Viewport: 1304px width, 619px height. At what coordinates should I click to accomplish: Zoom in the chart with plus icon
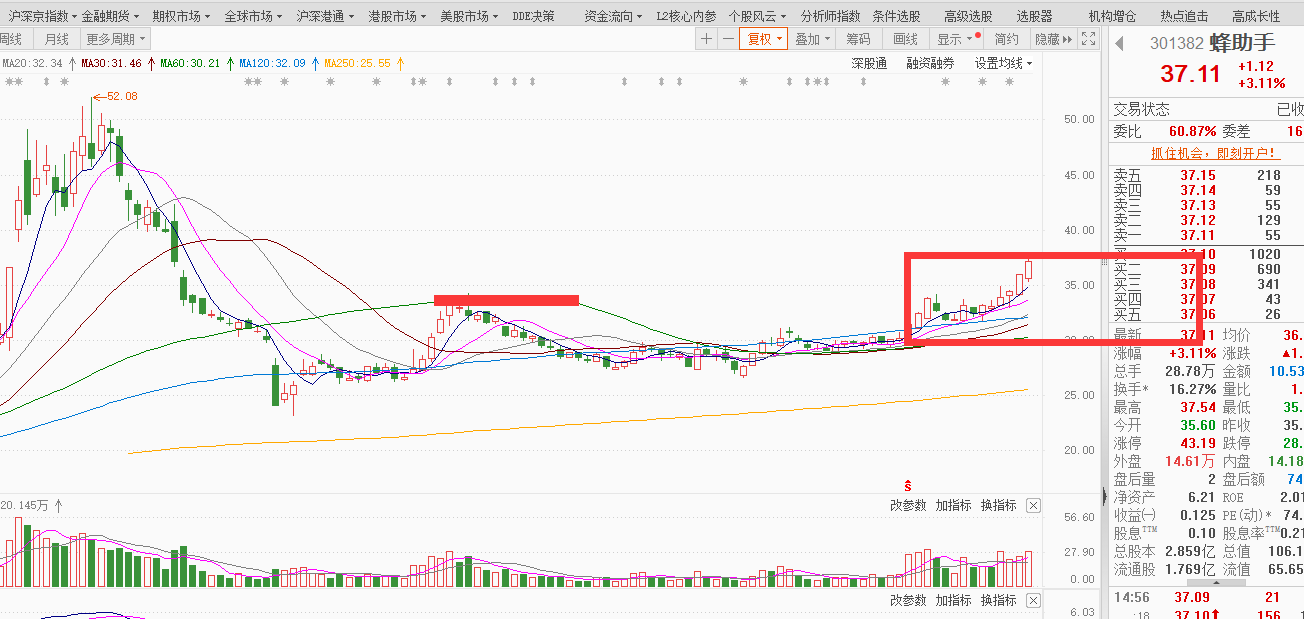coord(707,39)
